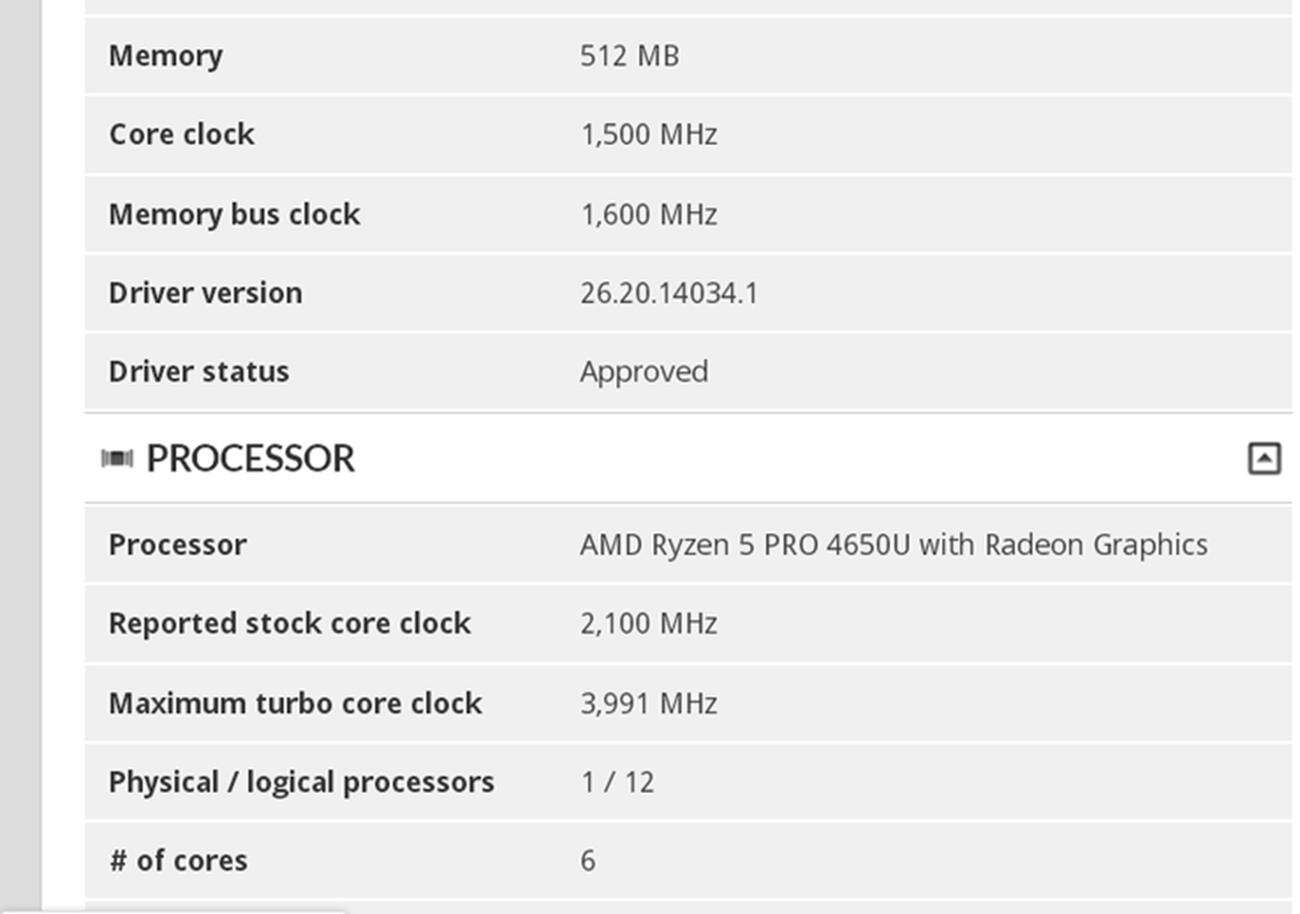
Task: Click the 2,100 MHz stock clock value
Action: (648, 623)
